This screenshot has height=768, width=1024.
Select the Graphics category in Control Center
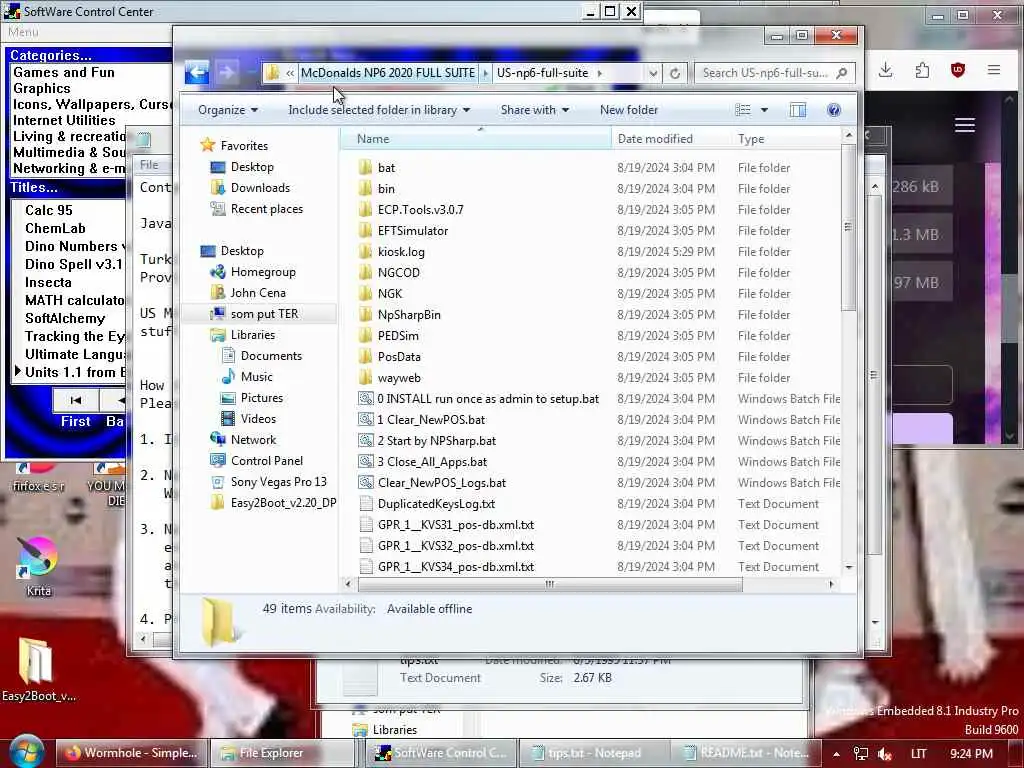pos(42,88)
